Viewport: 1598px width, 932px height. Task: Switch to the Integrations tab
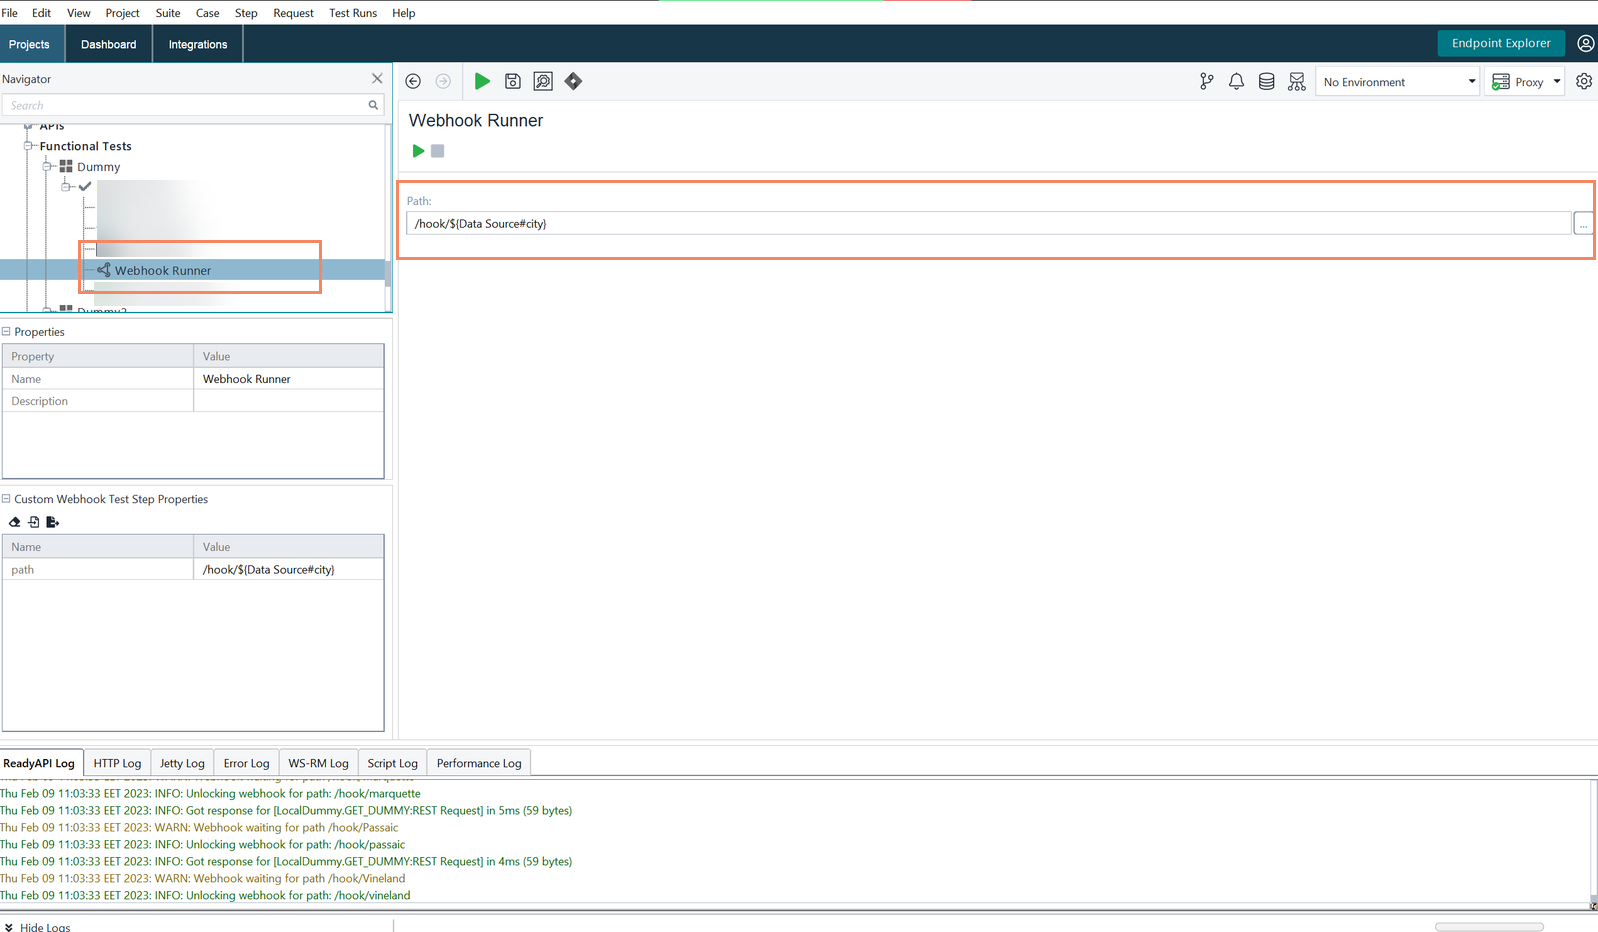pyautogui.click(x=198, y=44)
